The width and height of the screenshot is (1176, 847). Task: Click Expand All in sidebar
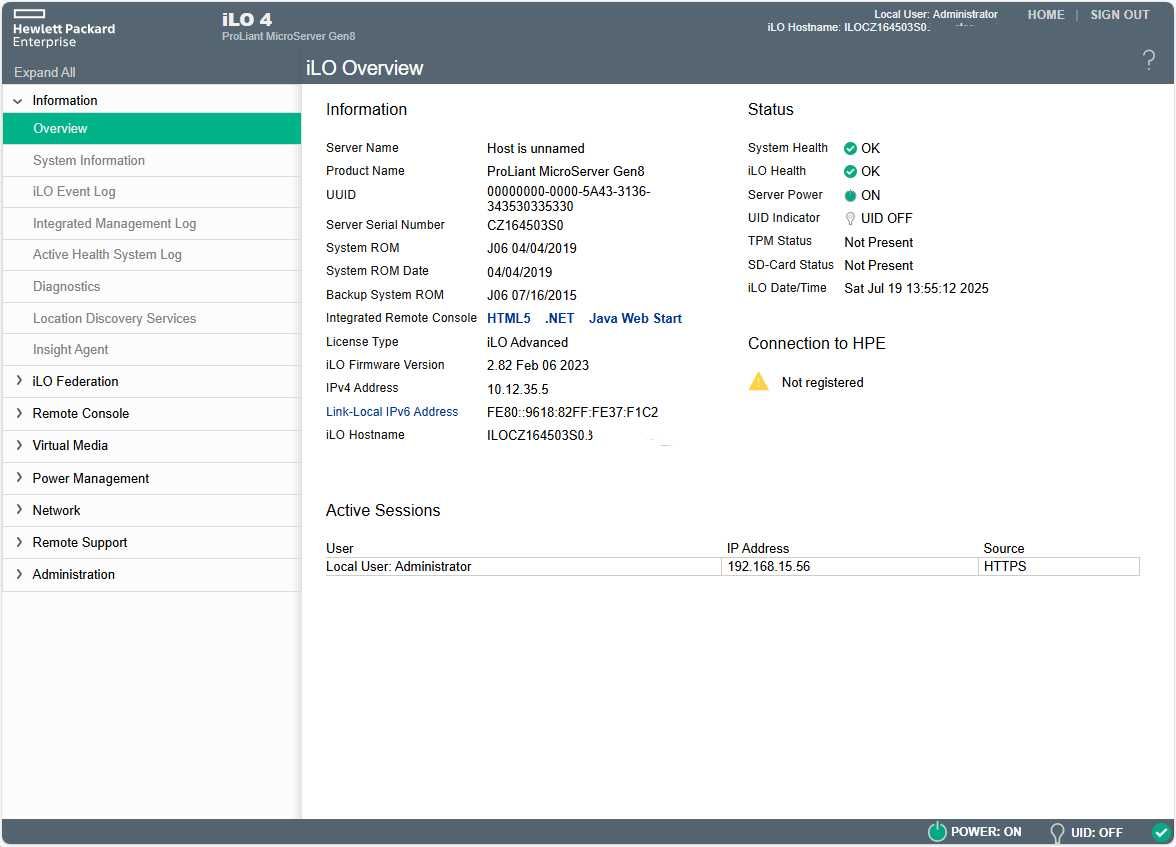coord(44,72)
